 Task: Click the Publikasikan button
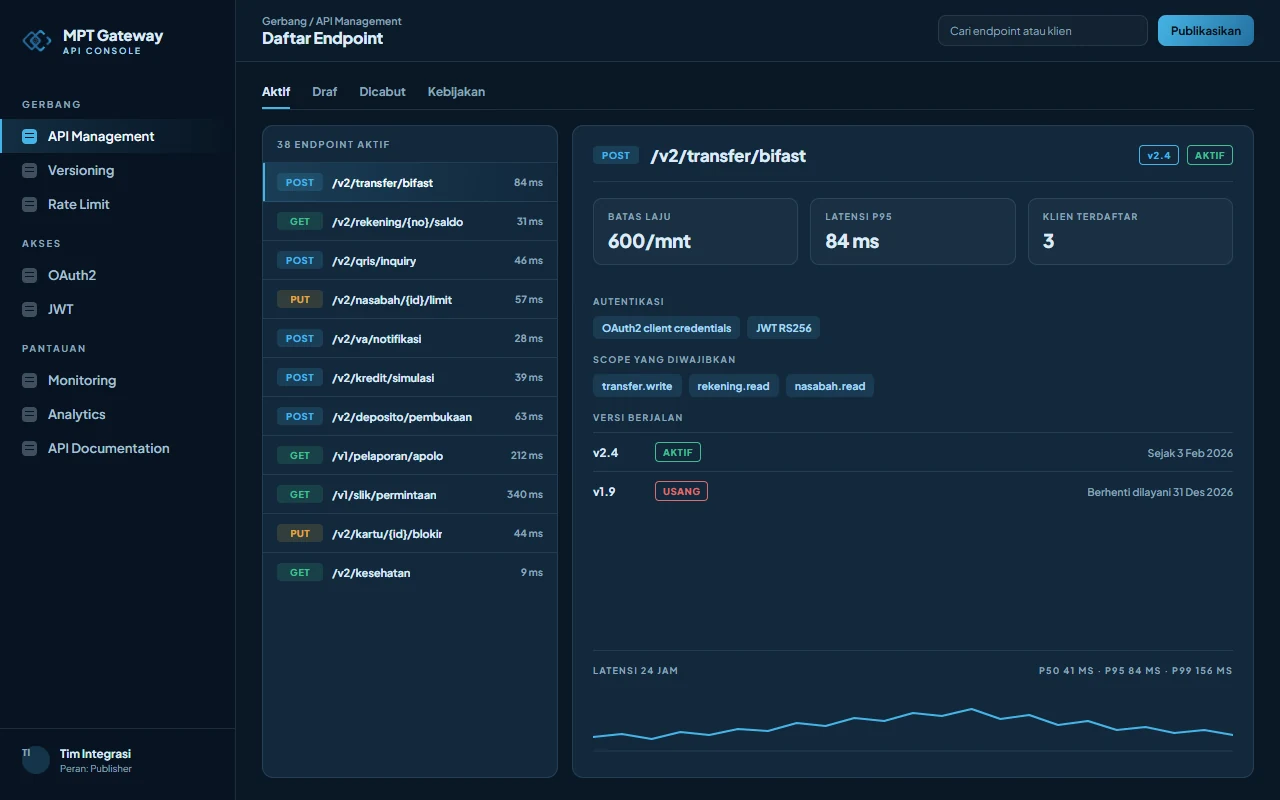point(1206,30)
